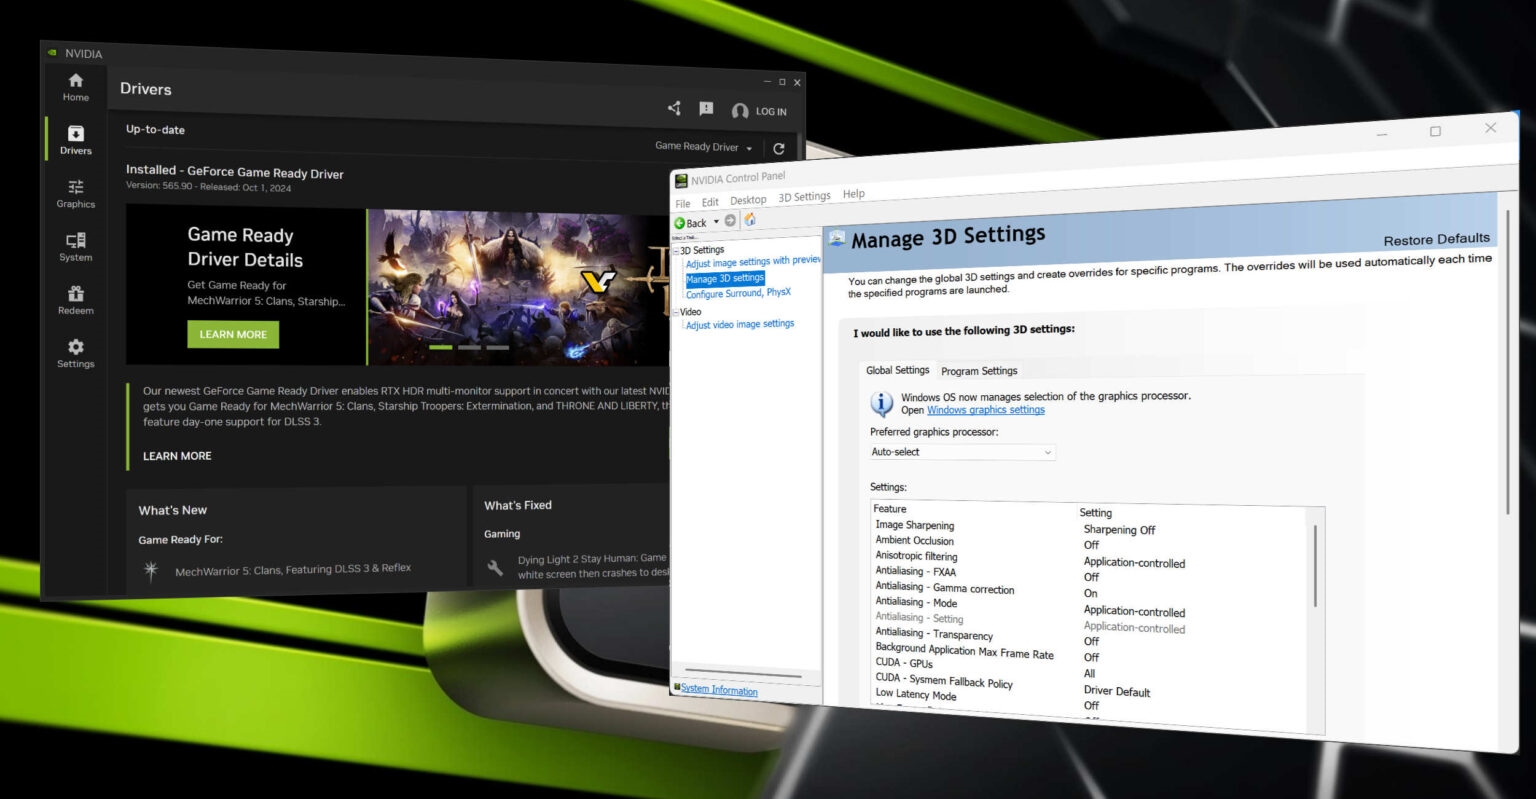1536x799 pixels.
Task: Click the Control Panel page vertical scrollbar
Action: [1508, 360]
